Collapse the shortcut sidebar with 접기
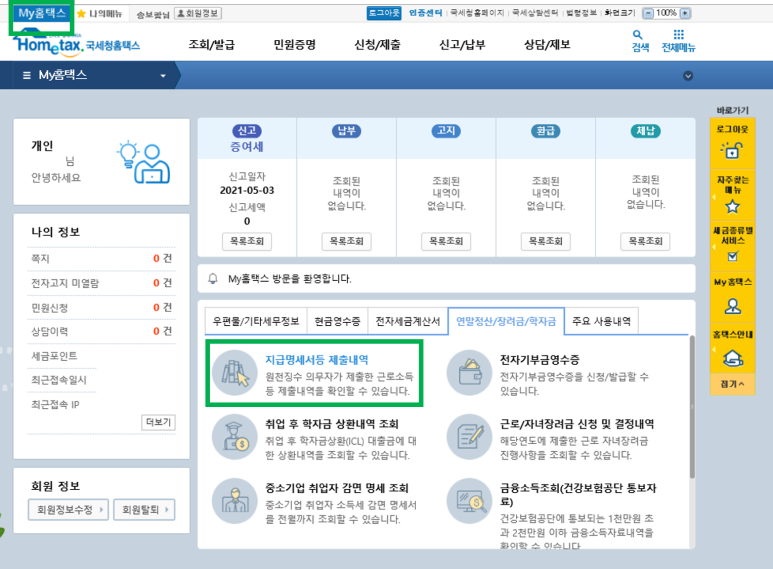The width and height of the screenshot is (773, 569). click(x=732, y=384)
